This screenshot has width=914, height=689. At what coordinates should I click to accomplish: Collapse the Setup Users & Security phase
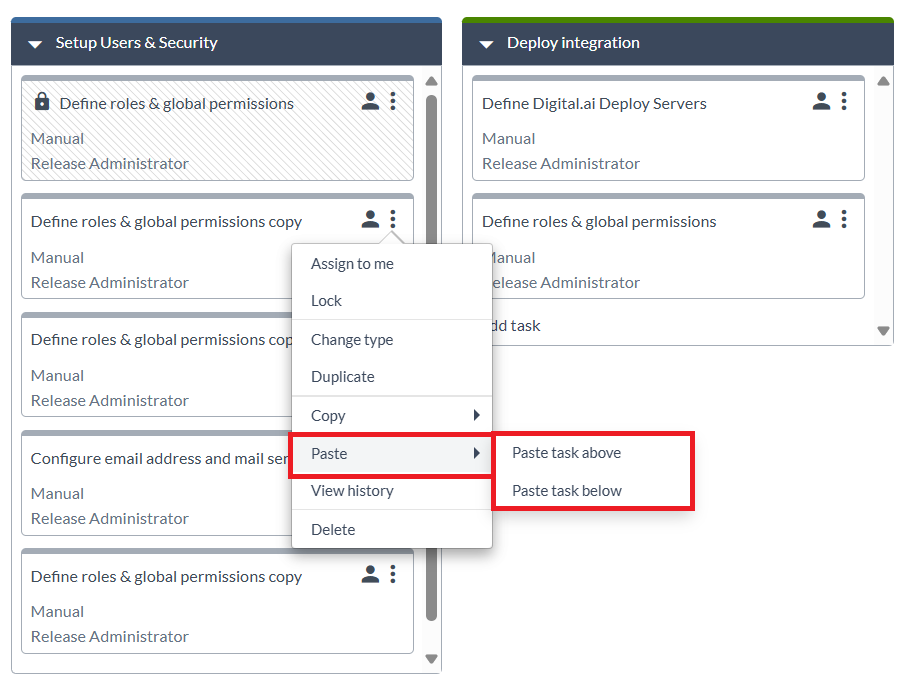pos(35,44)
